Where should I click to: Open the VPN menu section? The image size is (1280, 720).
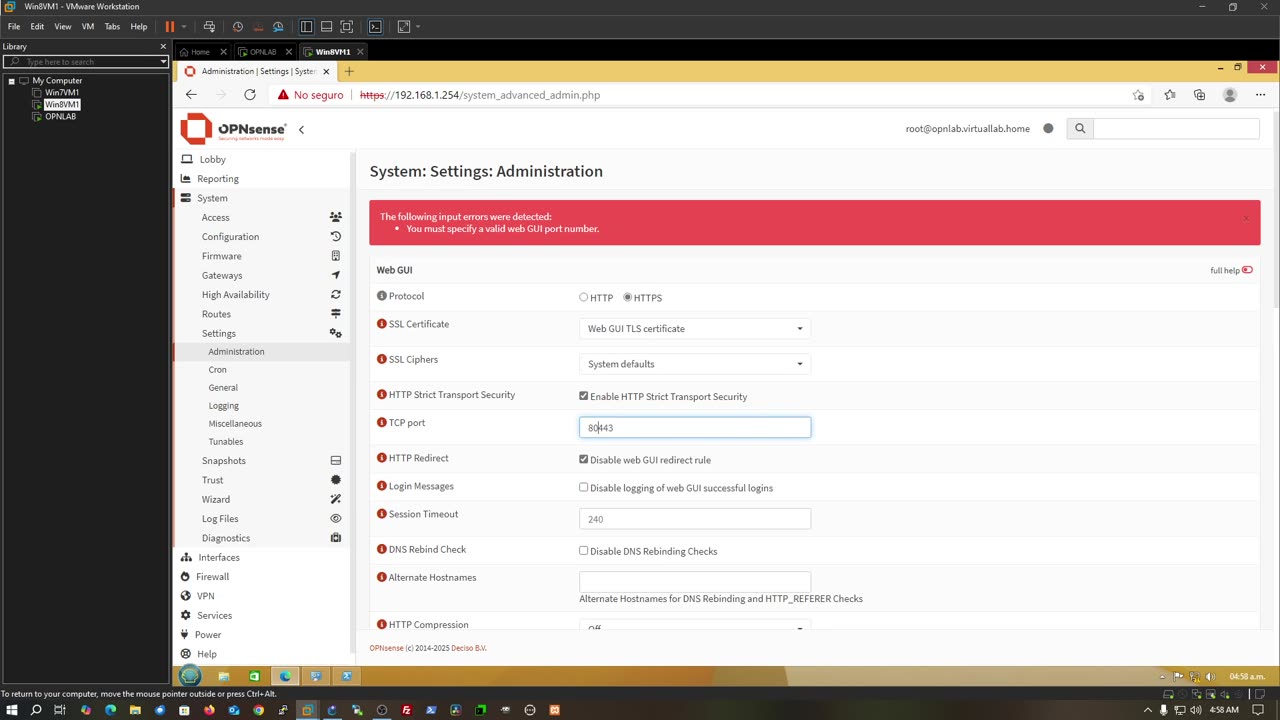click(x=205, y=596)
